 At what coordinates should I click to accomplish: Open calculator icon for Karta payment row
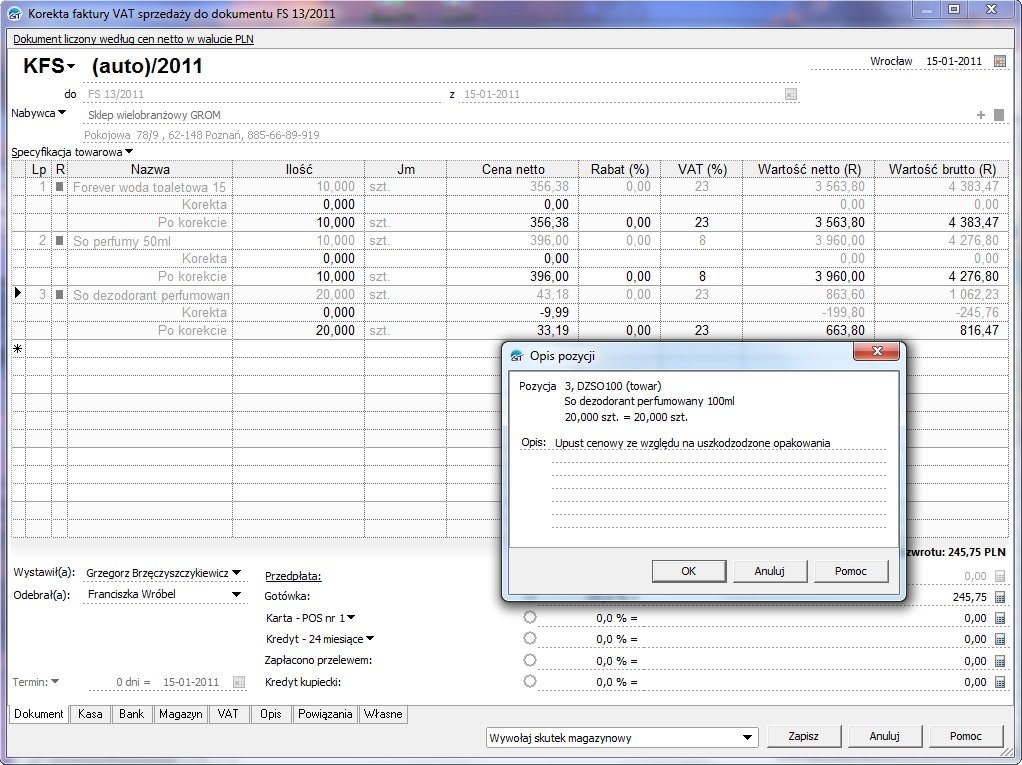(x=1000, y=618)
